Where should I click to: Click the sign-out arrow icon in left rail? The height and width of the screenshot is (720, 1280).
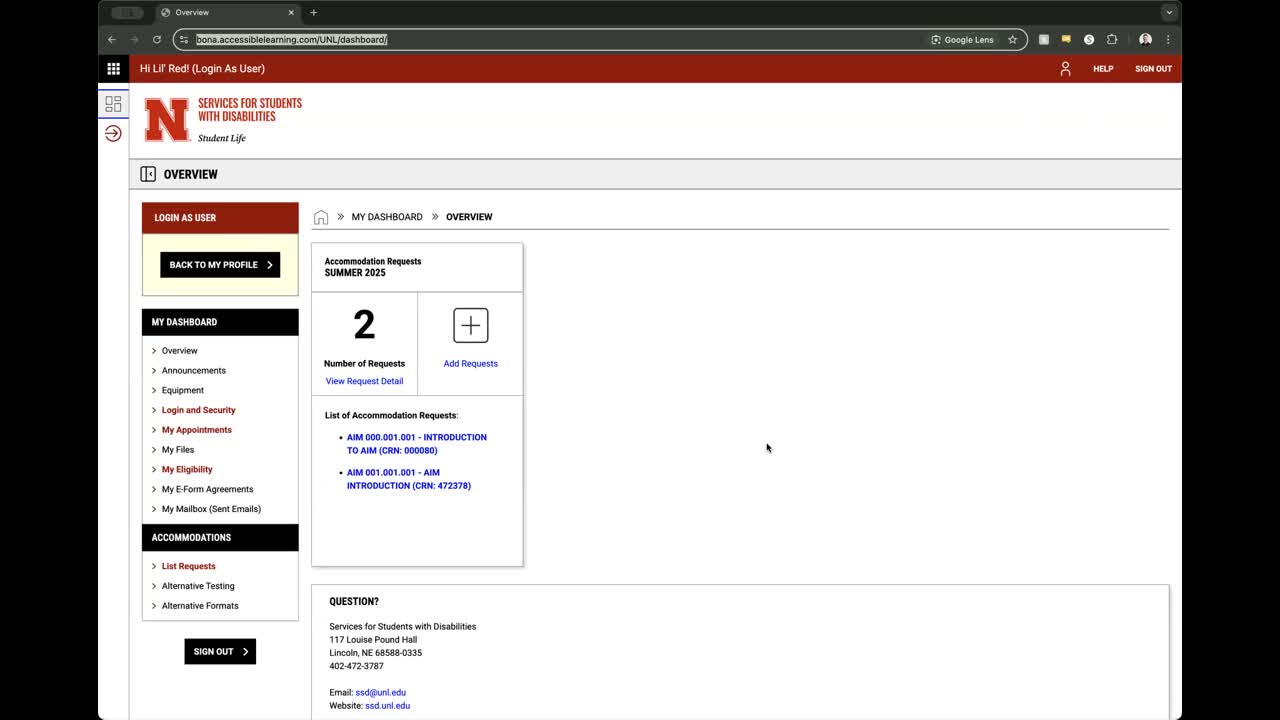pyautogui.click(x=113, y=133)
